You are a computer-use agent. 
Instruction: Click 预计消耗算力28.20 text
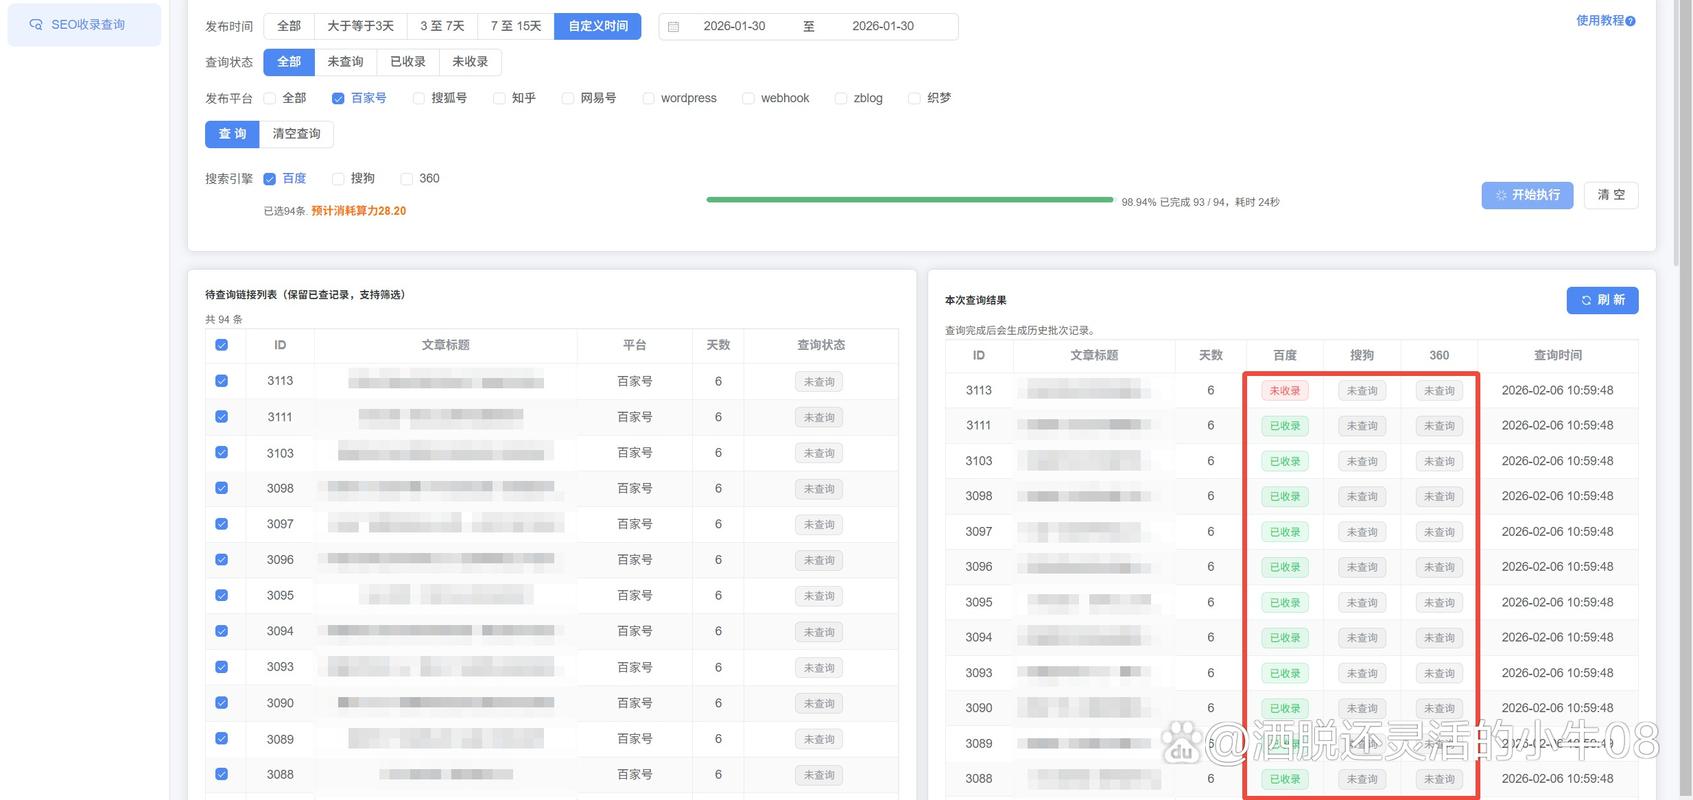click(x=359, y=211)
